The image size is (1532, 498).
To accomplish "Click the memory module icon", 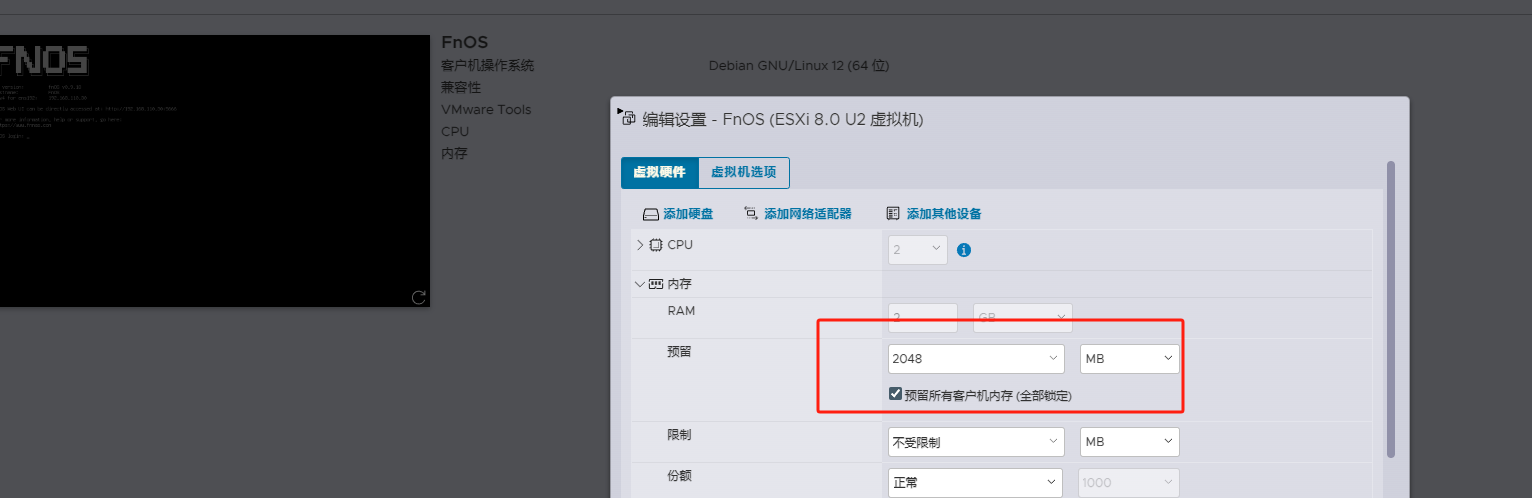I will tap(656, 284).
